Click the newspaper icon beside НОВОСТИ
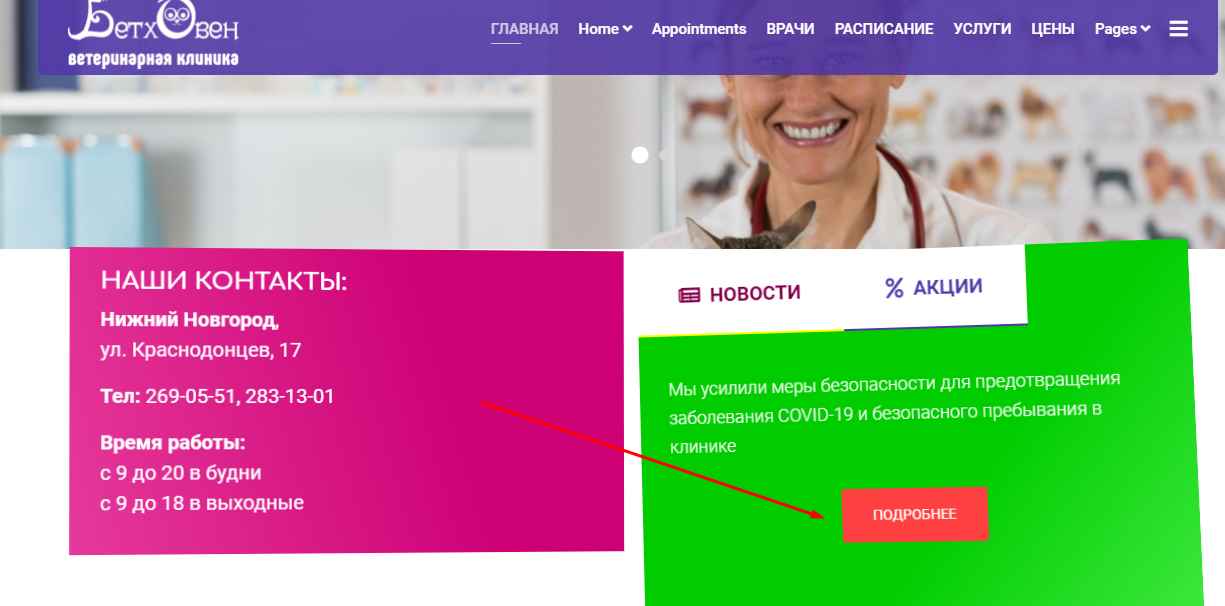 [x=689, y=295]
